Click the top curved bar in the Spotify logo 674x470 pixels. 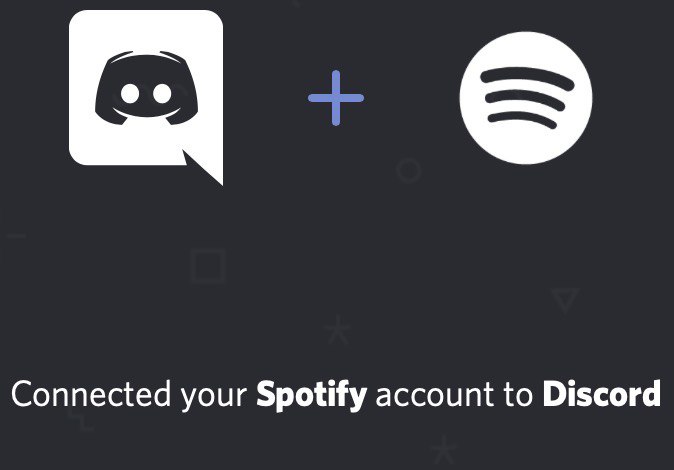(x=527, y=78)
